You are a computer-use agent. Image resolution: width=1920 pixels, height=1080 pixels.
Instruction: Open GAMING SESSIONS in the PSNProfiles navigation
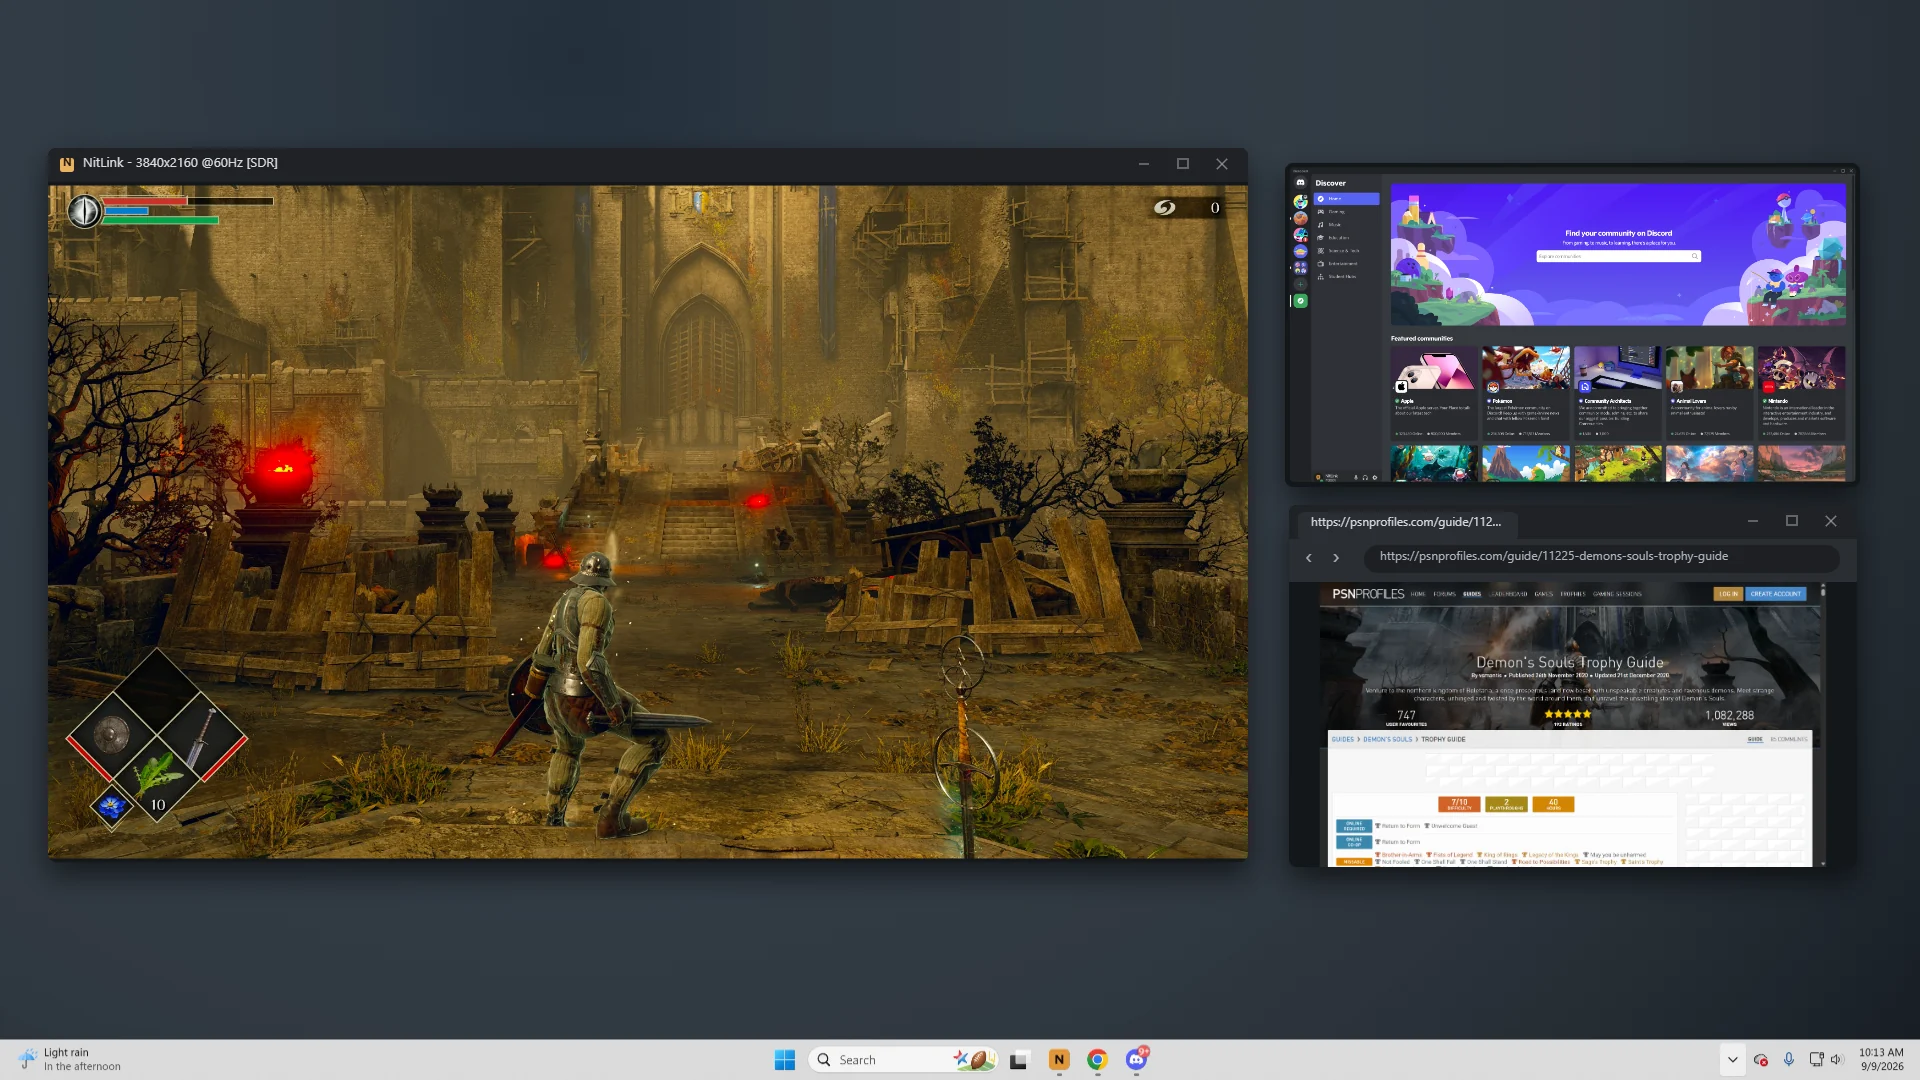click(x=1617, y=594)
